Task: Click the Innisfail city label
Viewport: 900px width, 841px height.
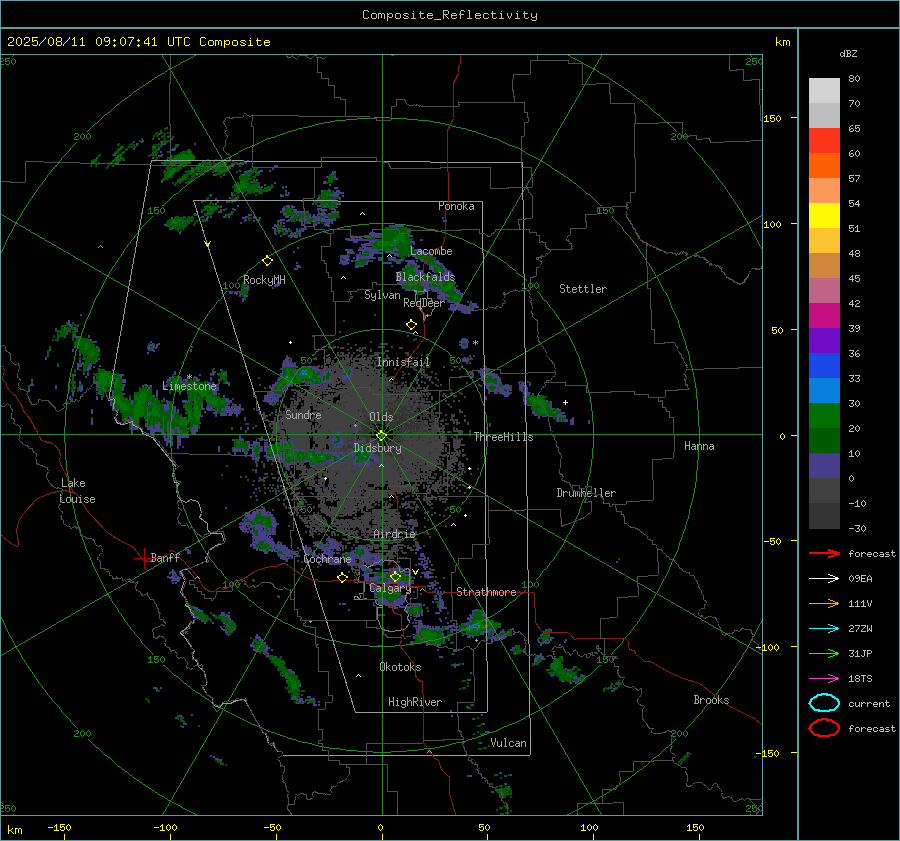Action: pyautogui.click(x=403, y=362)
